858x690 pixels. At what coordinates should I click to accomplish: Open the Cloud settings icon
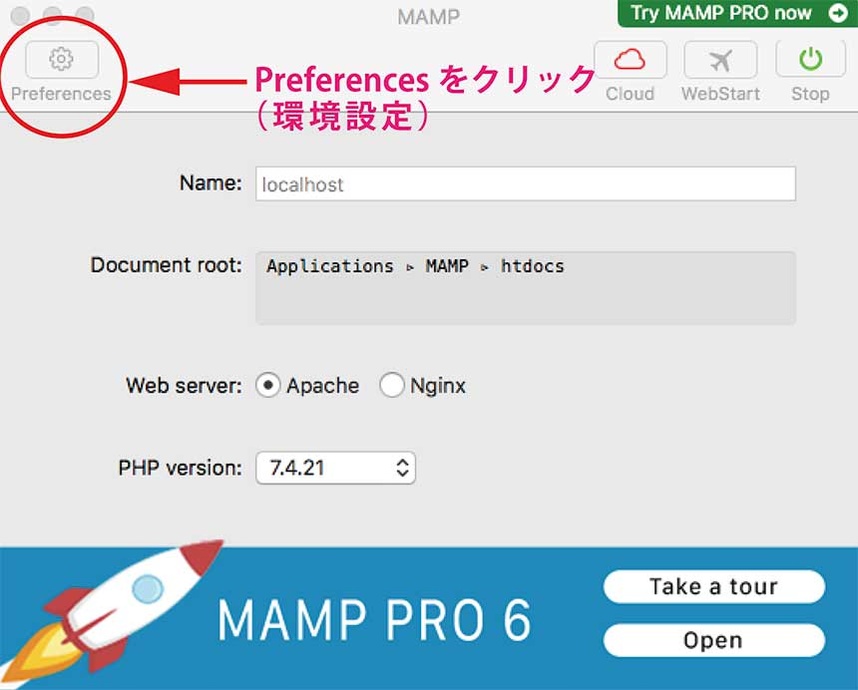click(x=630, y=60)
